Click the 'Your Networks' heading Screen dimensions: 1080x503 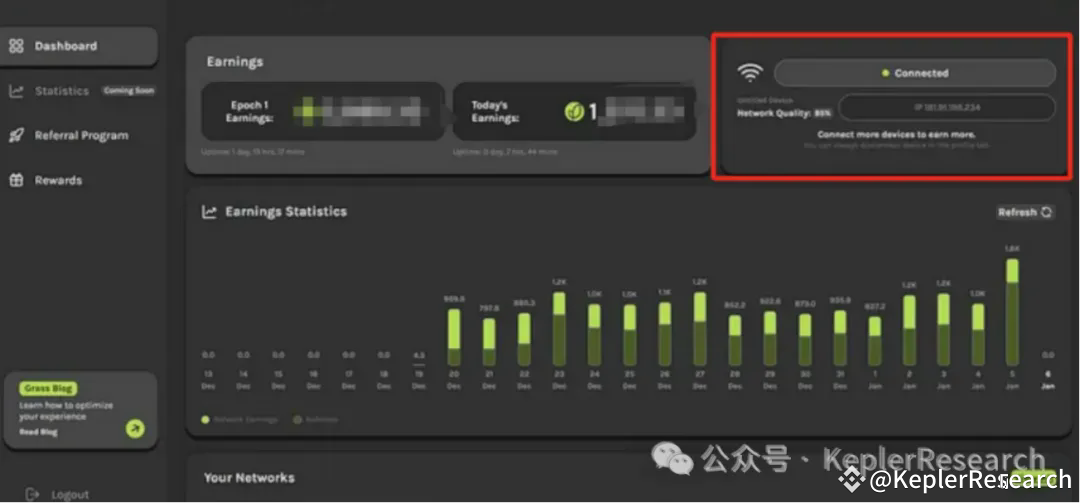249,478
